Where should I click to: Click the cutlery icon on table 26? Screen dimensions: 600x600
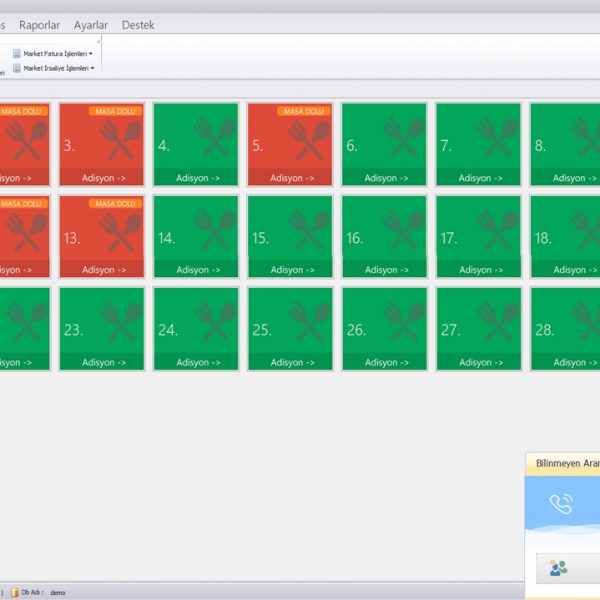[403, 323]
